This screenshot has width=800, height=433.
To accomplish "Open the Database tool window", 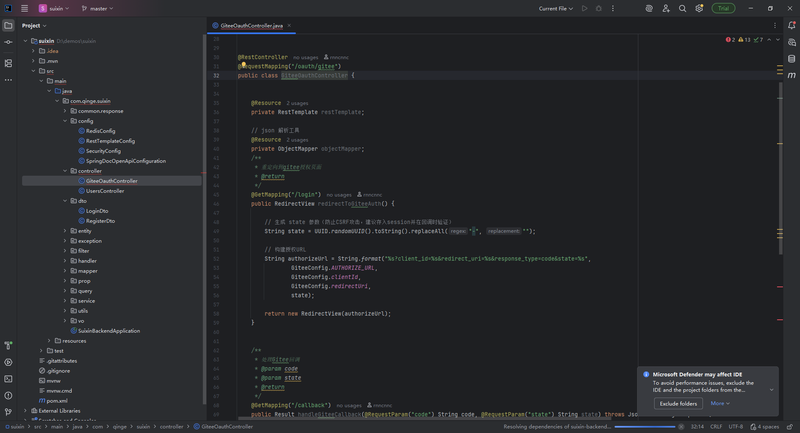I will coord(792,57).
